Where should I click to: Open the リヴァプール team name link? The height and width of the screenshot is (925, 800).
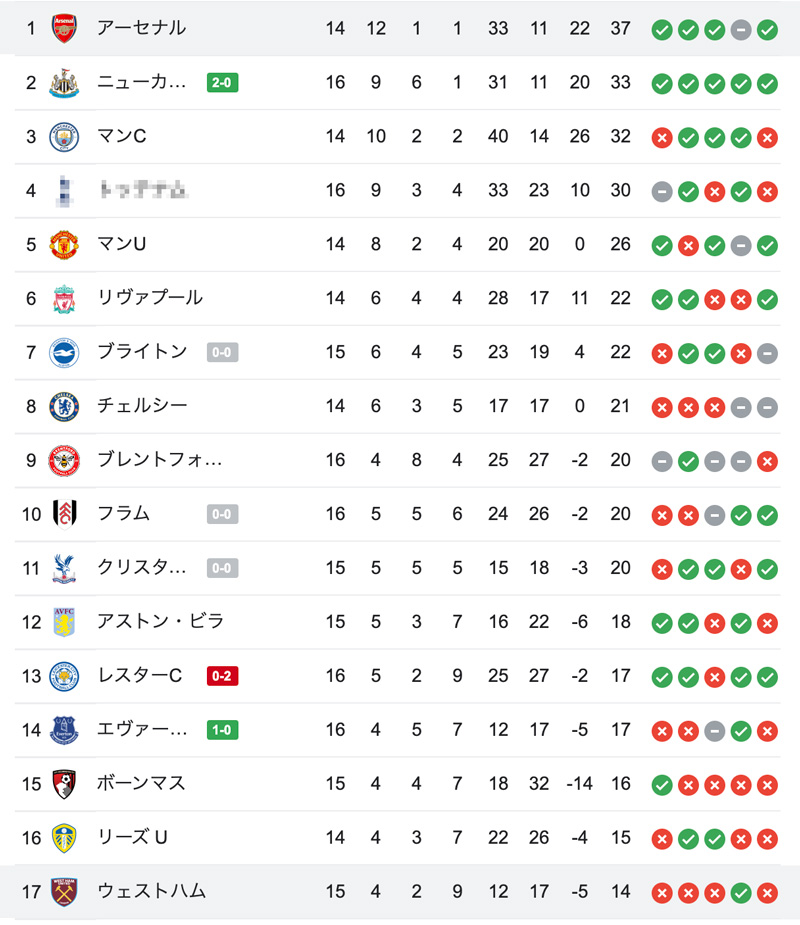pos(150,298)
